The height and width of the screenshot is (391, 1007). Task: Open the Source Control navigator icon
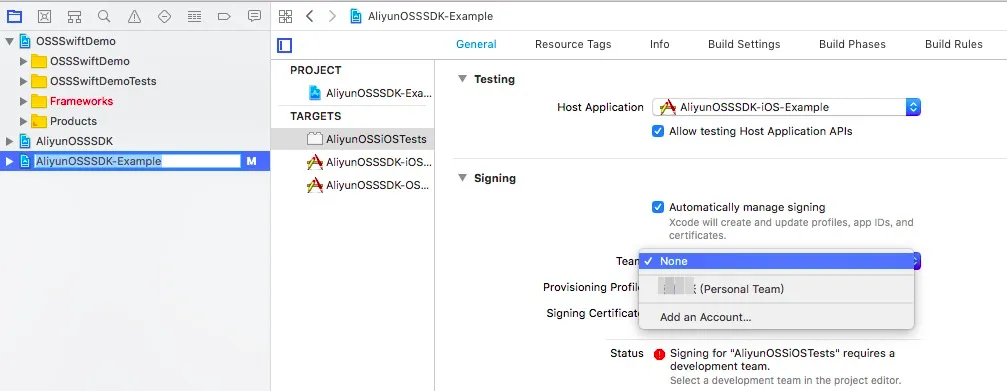click(x=44, y=17)
